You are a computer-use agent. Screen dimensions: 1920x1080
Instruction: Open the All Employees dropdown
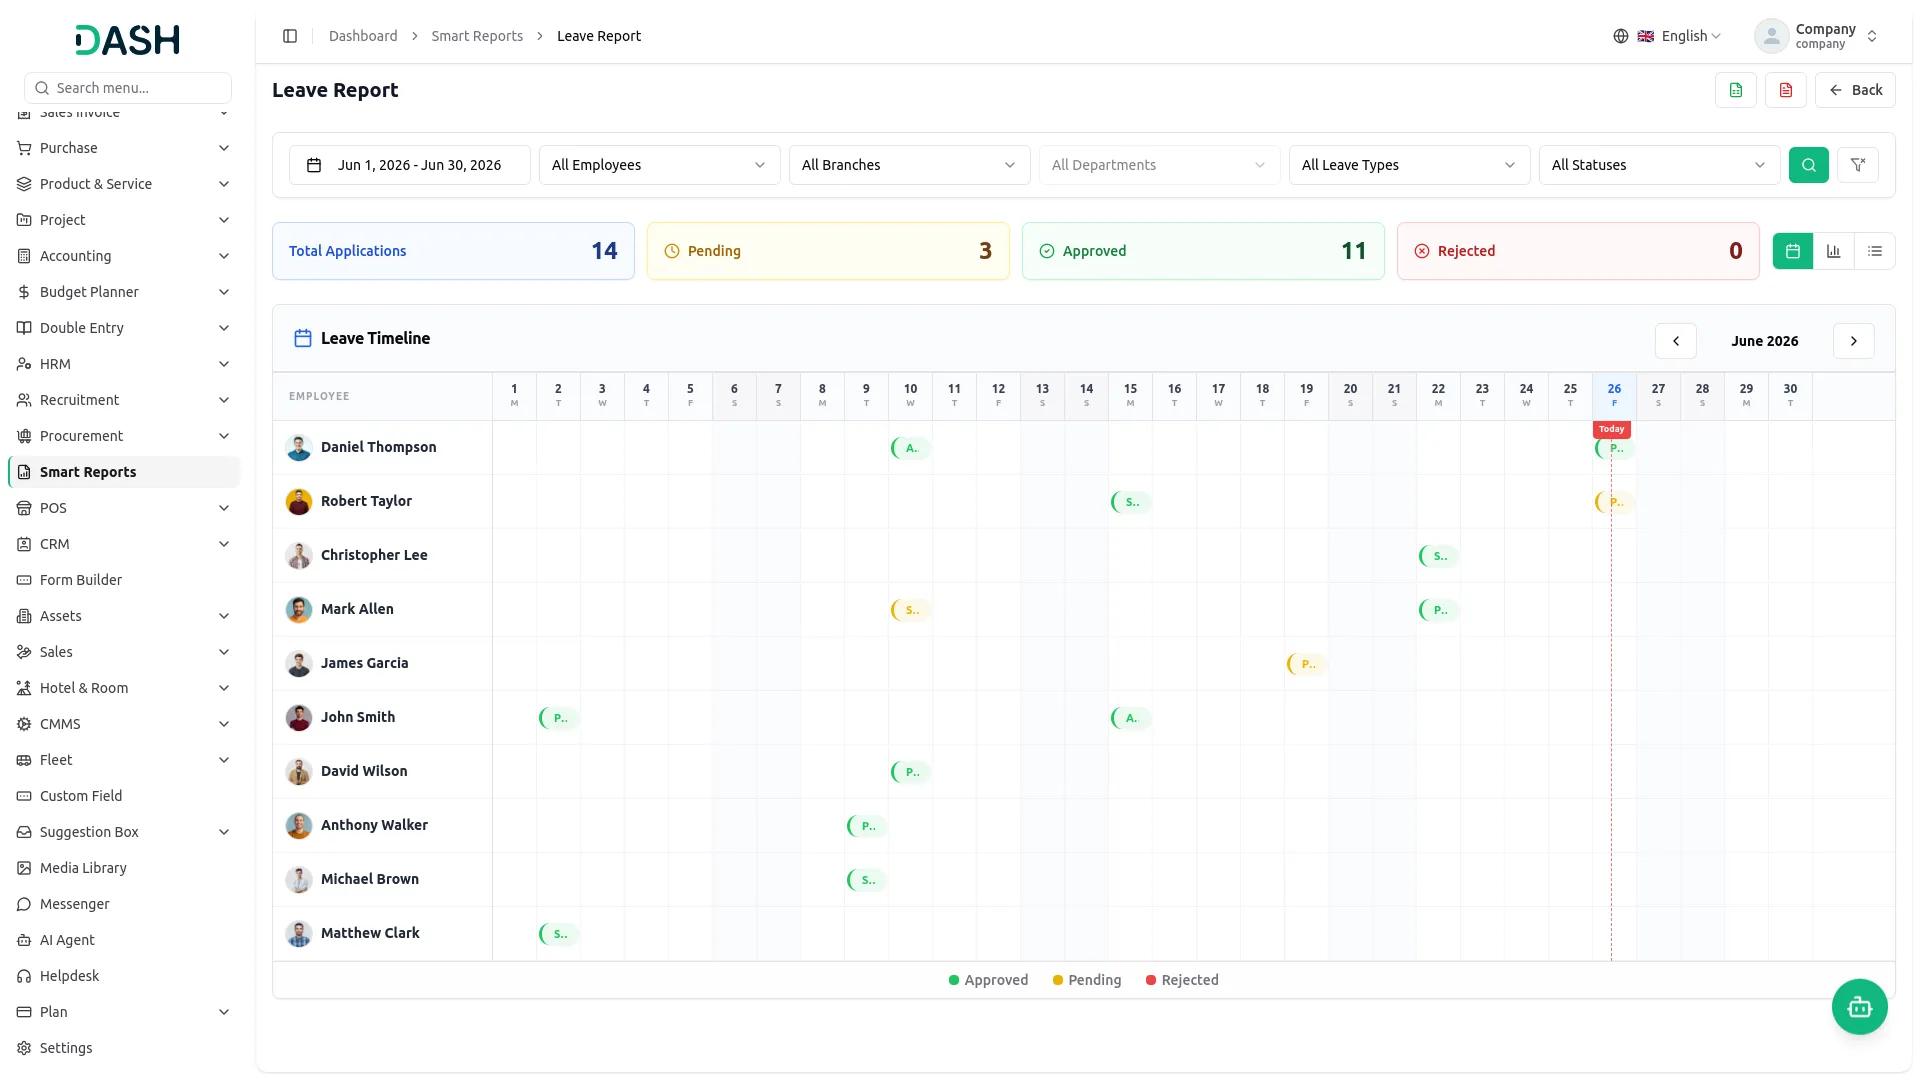660,165
